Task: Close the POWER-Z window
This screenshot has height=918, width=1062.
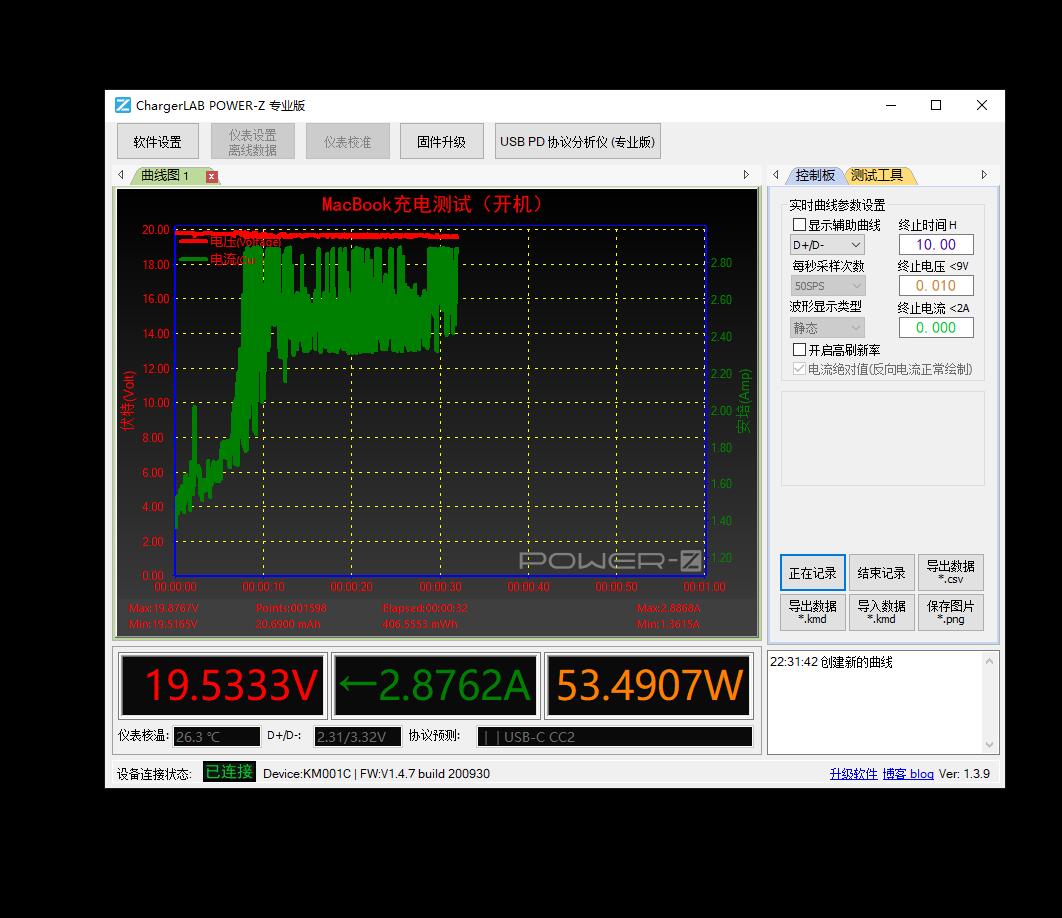Action: click(981, 105)
